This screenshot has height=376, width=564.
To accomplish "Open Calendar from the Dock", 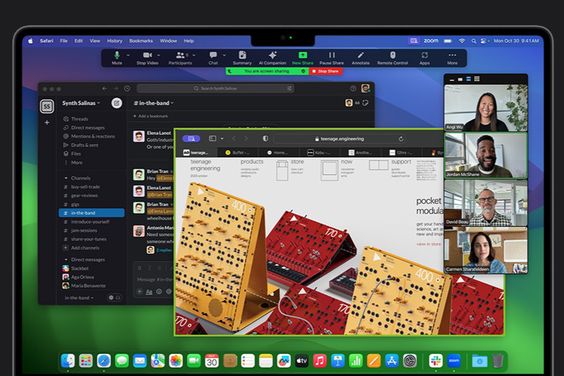I will coord(212,361).
